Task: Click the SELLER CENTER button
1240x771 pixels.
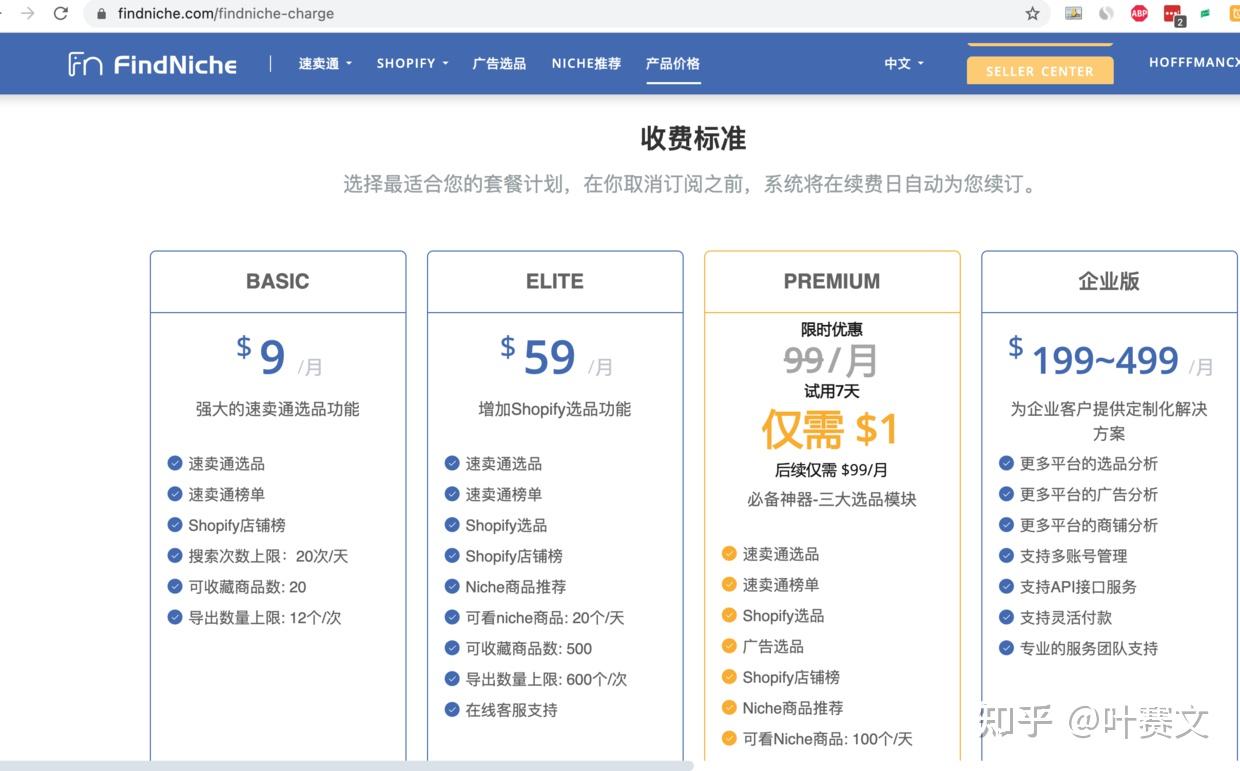Action: click(1040, 71)
